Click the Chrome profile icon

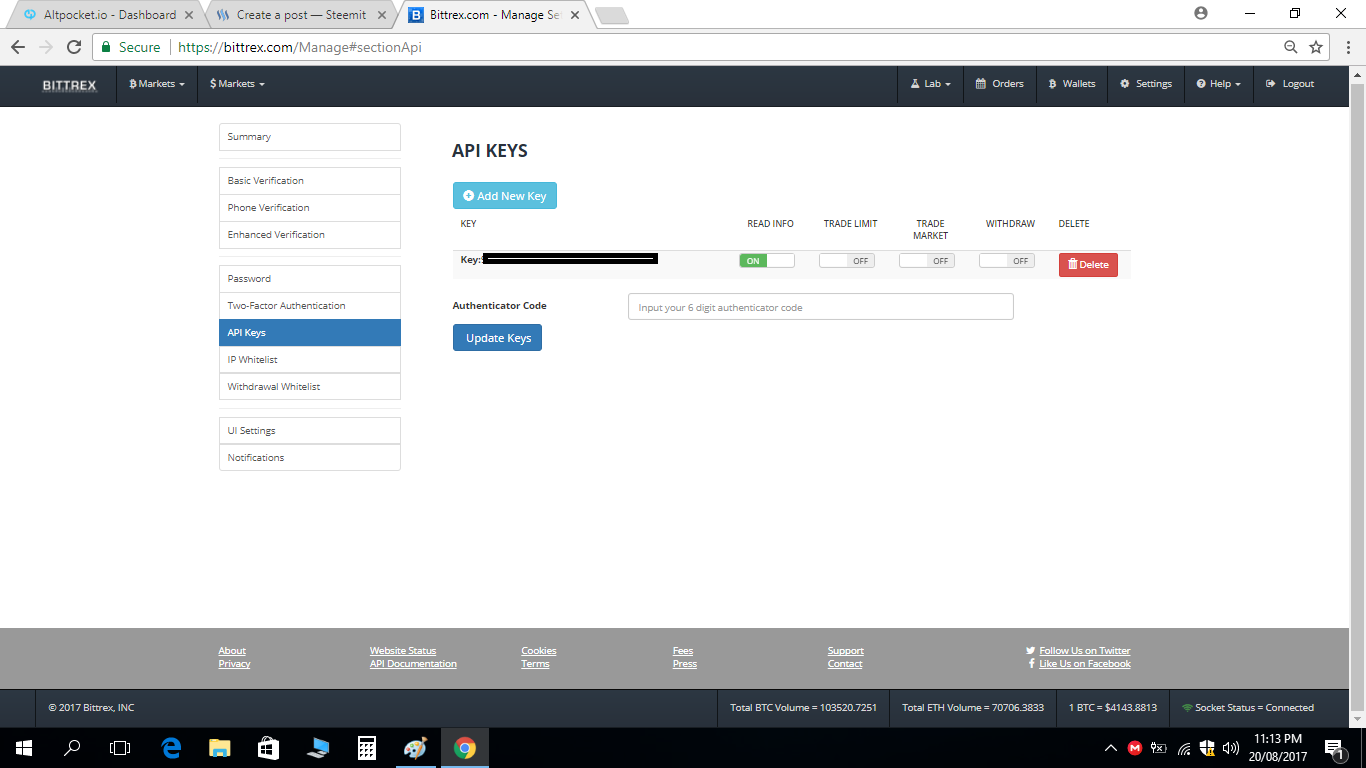[1201, 13]
